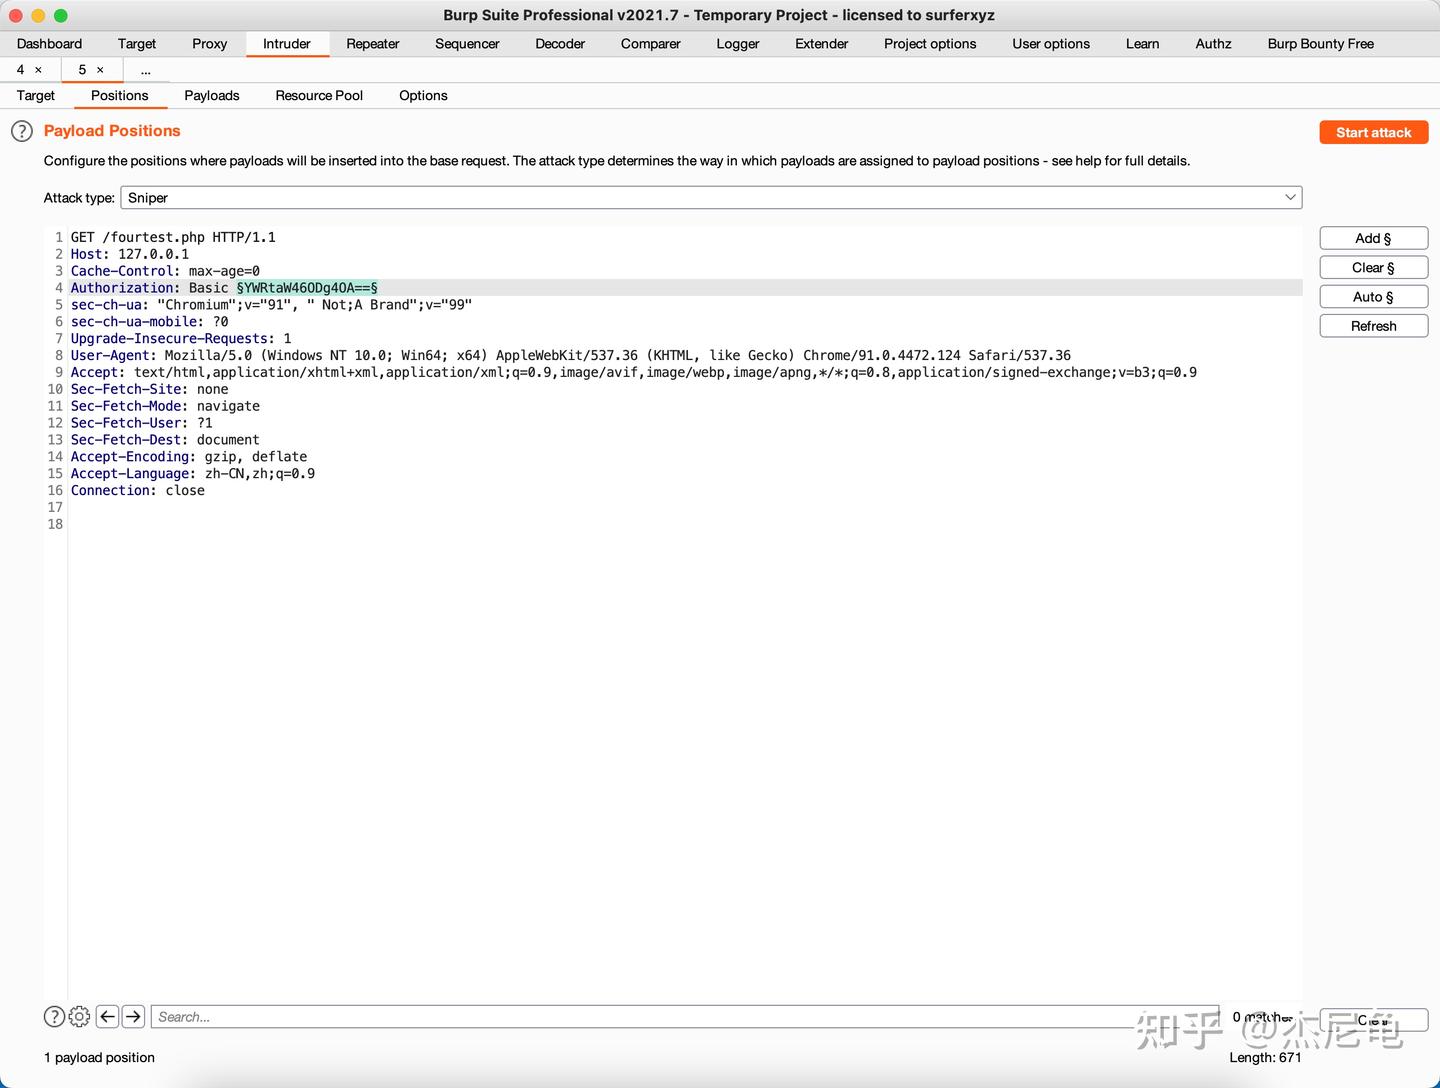Image resolution: width=1440 pixels, height=1088 pixels.
Task: Switch to Intruder attack tab 4
Action: click(x=20, y=70)
